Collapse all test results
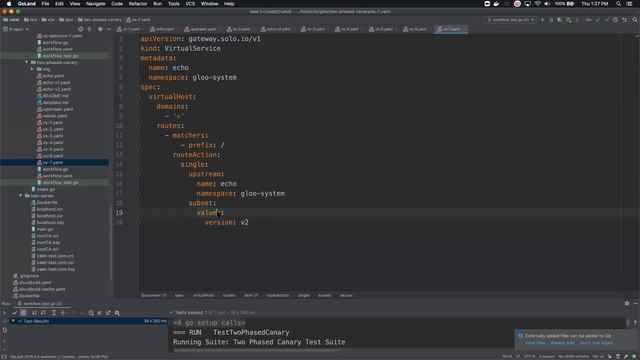This screenshot has width=640, height=360. click(x=62, y=313)
